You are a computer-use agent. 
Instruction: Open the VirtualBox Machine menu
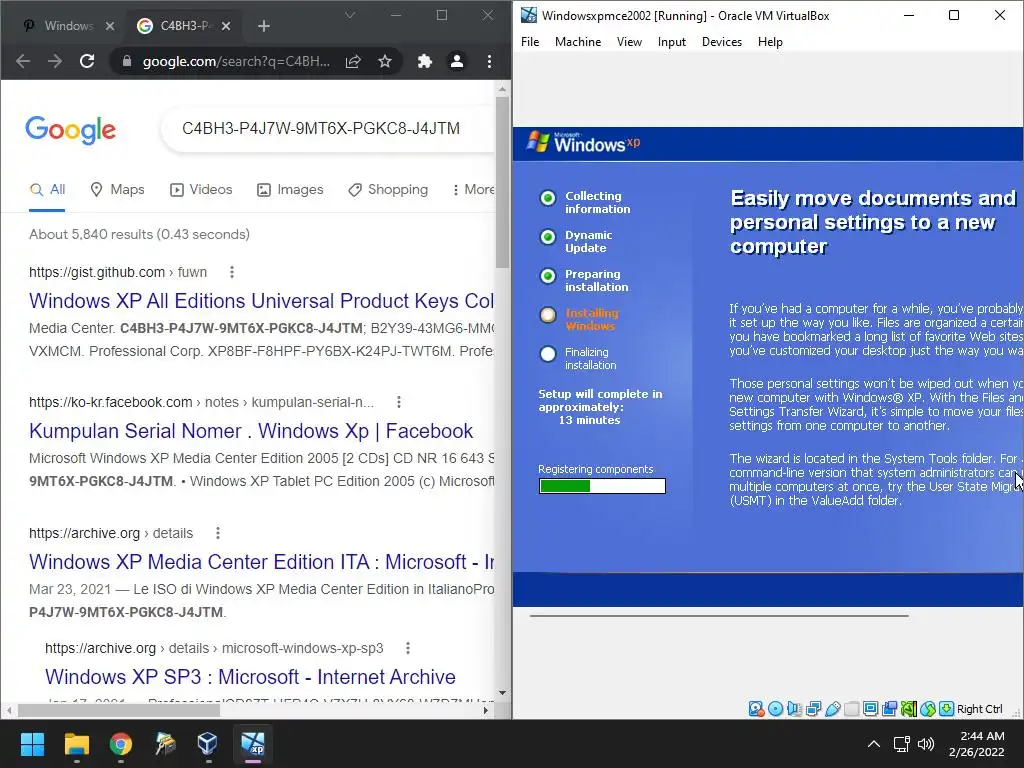578,42
